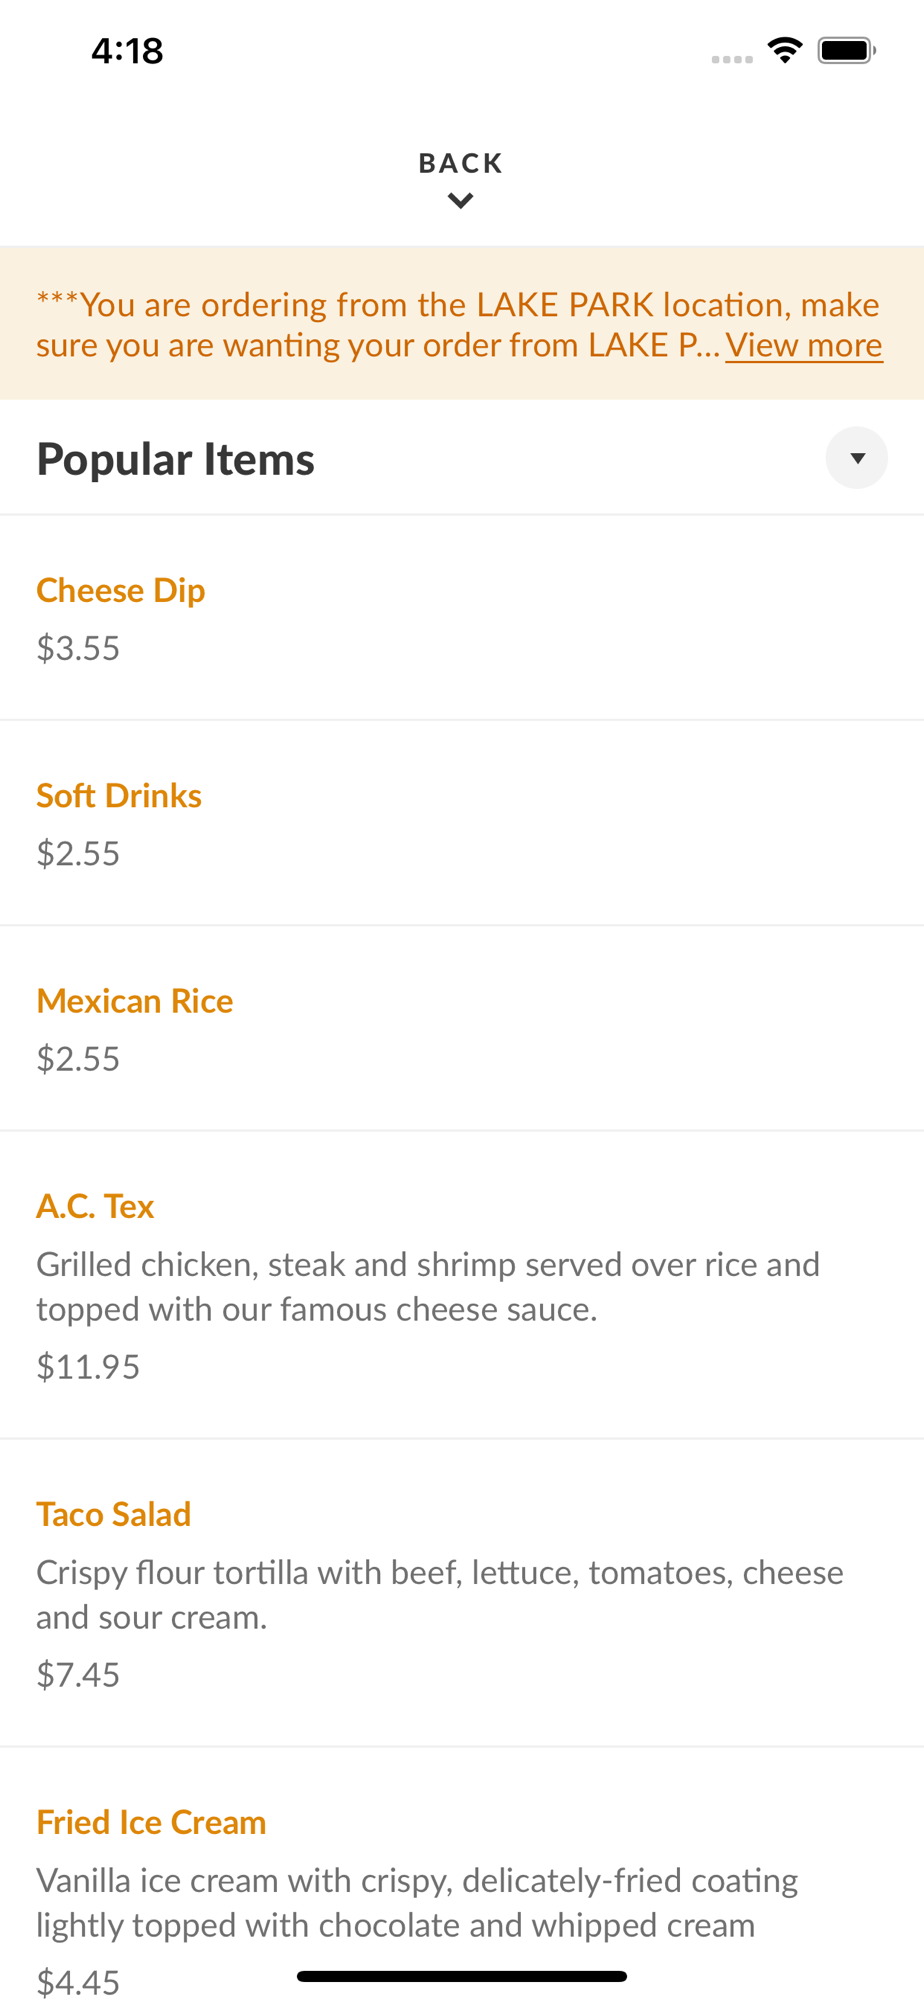Expand the Popular Items dropdown arrow
Screen dimensions: 924x2000
pos(856,458)
